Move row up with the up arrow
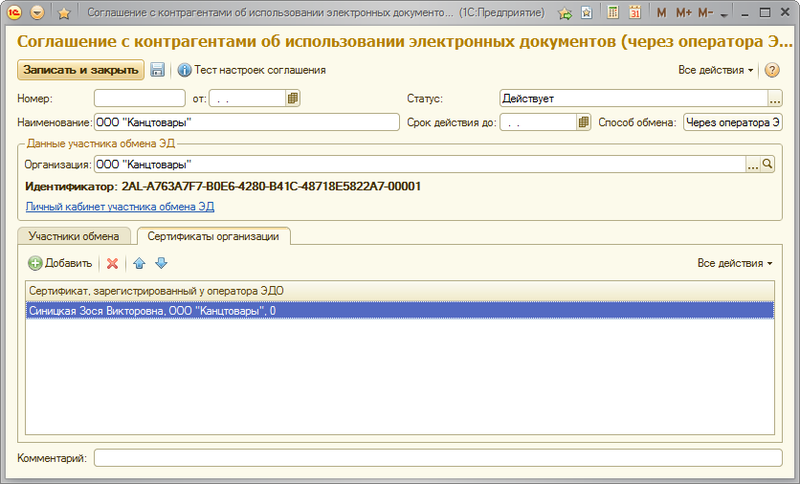The width and height of the screenshot is (800, 484). [x=139, y=263]
